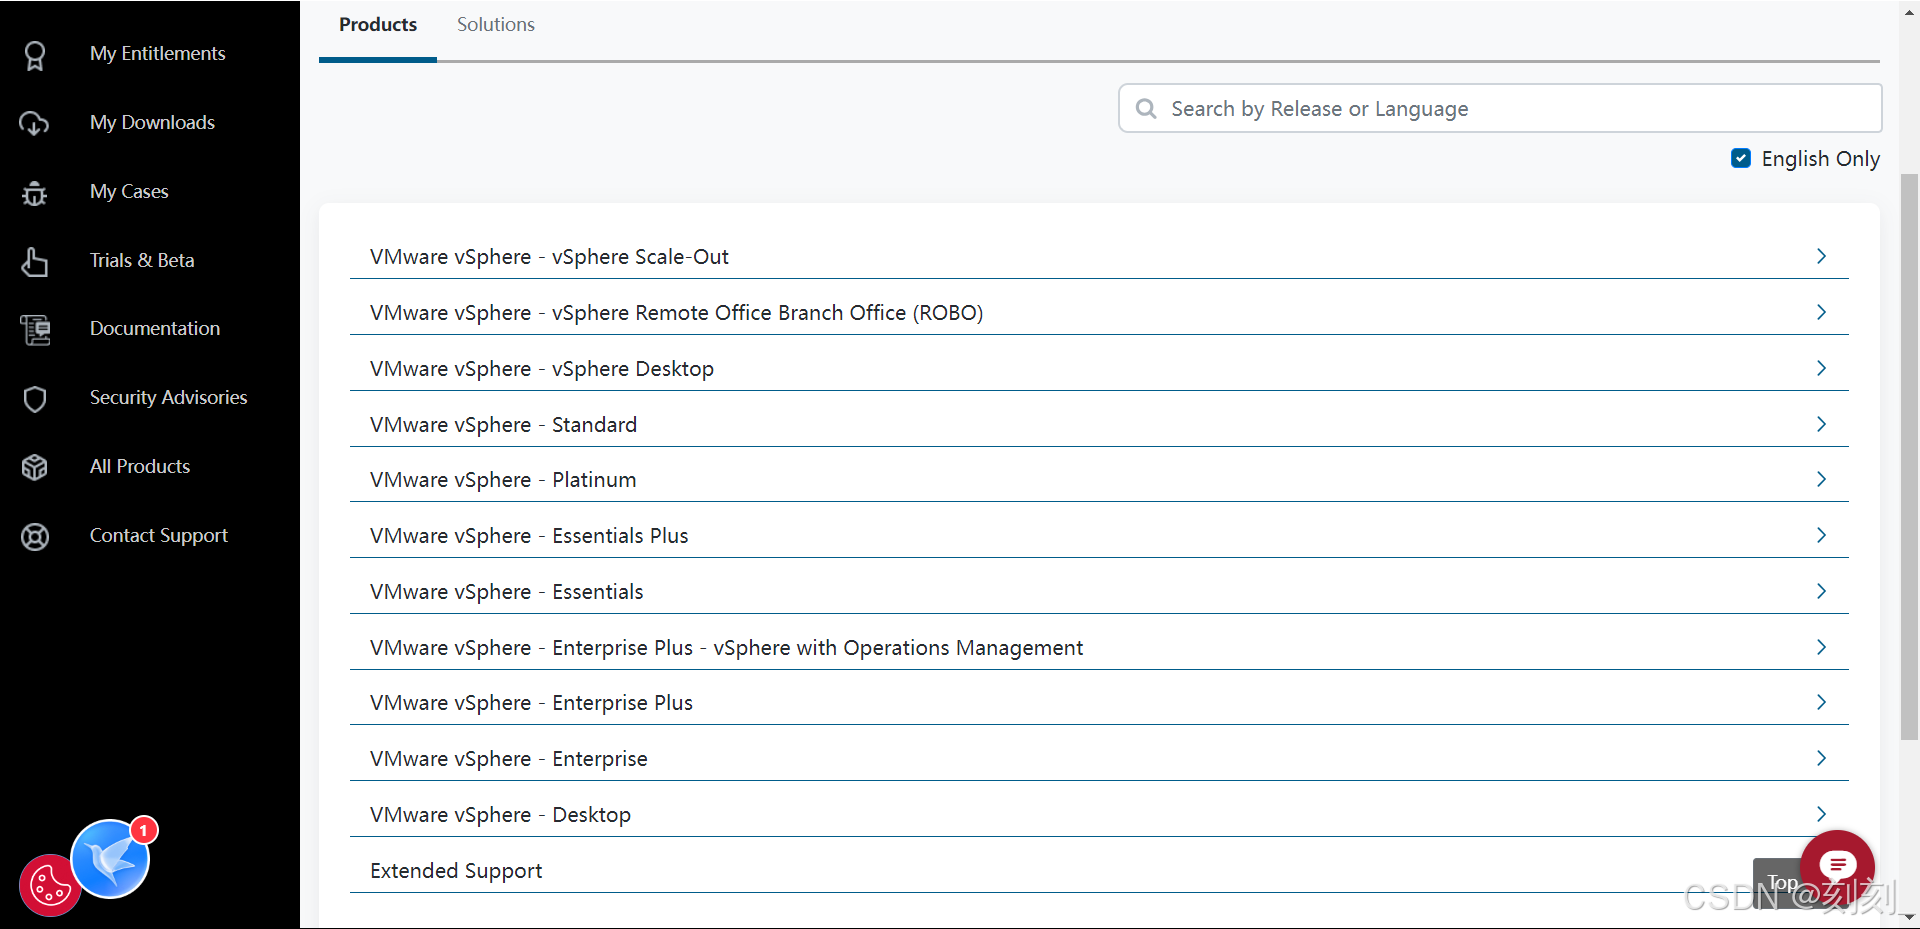Go to My Downloads
The image size is (1920, 929).
[152, 123]
